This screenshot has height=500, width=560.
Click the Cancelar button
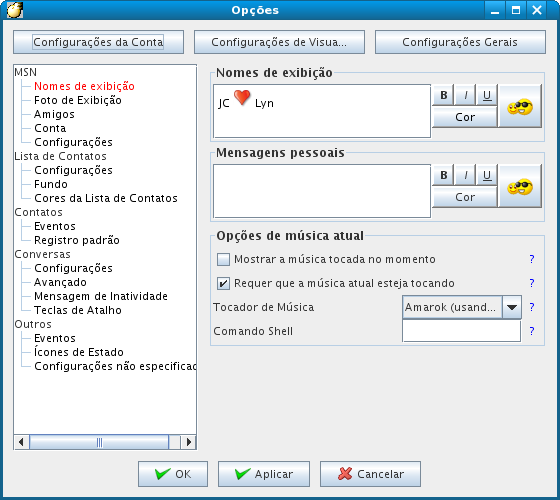coord(370,474)
